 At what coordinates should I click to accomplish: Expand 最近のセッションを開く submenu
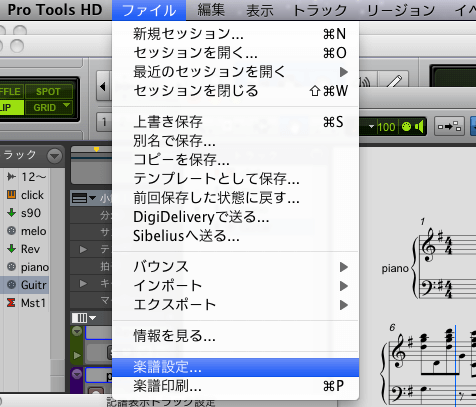coord(235,72)
